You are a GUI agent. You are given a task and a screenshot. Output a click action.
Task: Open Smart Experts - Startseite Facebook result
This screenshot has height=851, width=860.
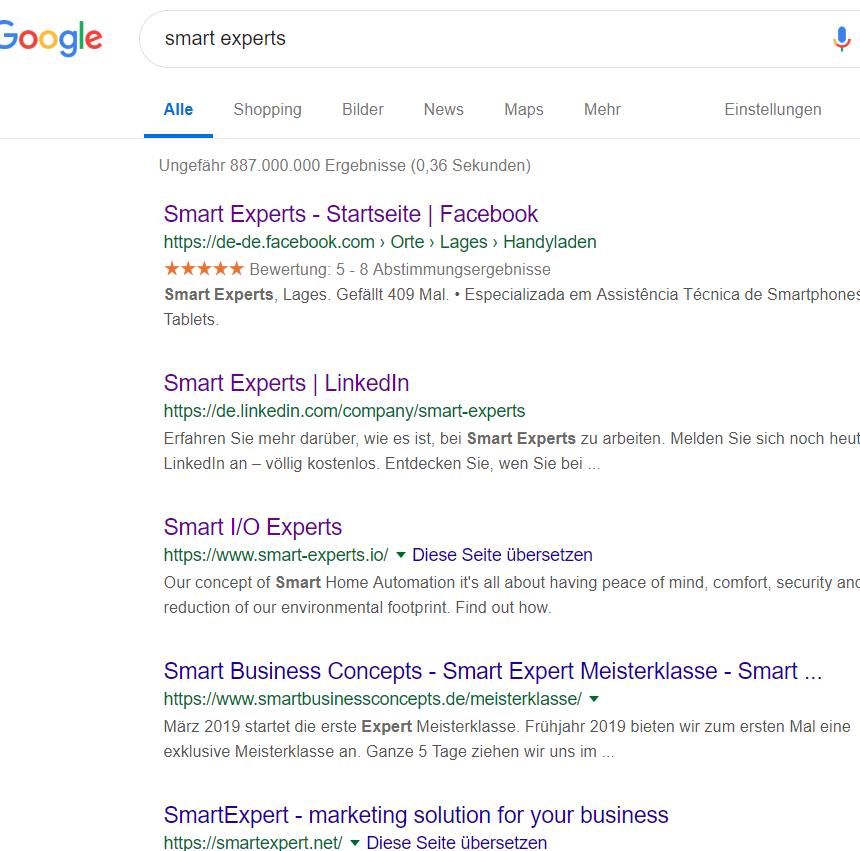350,214
